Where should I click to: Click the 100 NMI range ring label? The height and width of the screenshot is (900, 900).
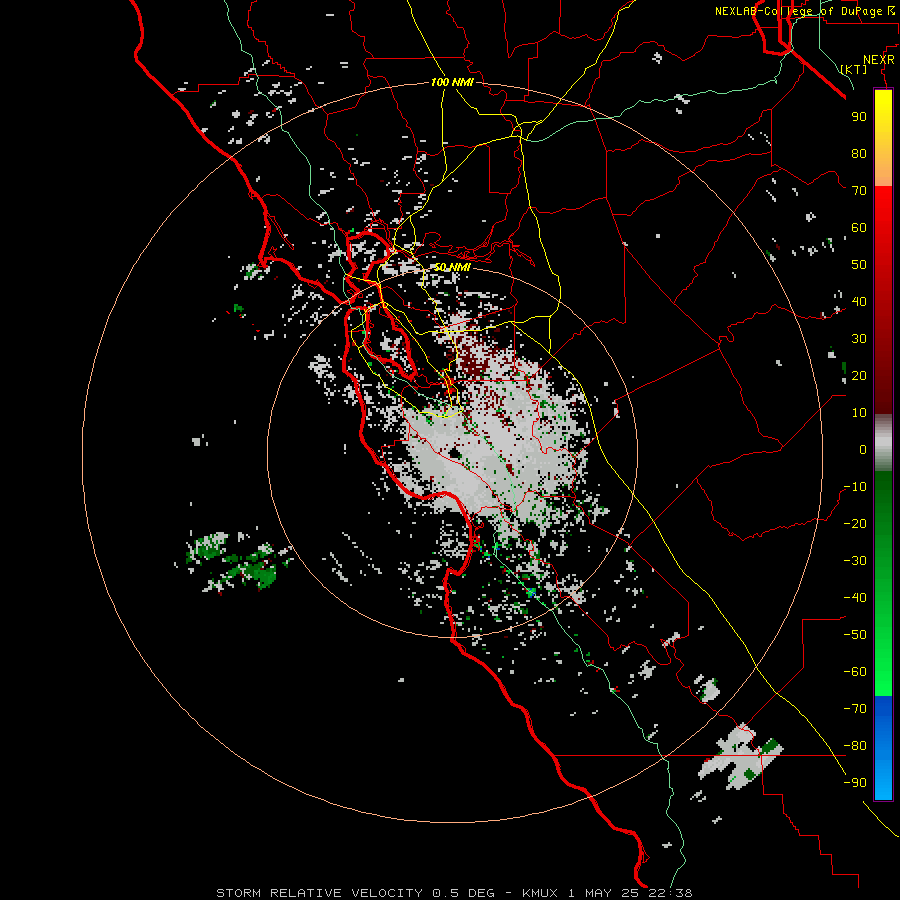click(452, 82)
